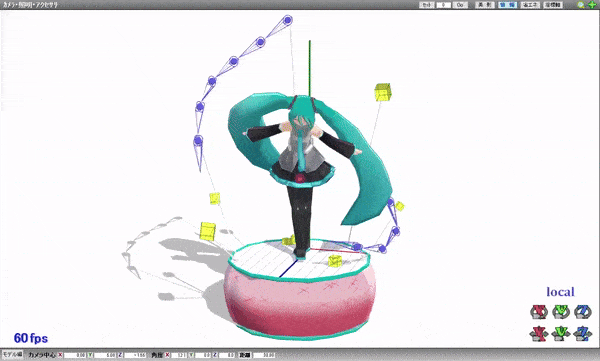This screenshot has width=600, height=361.
Task: Switch the local coordinate mode label
Action: click(560, 292)
